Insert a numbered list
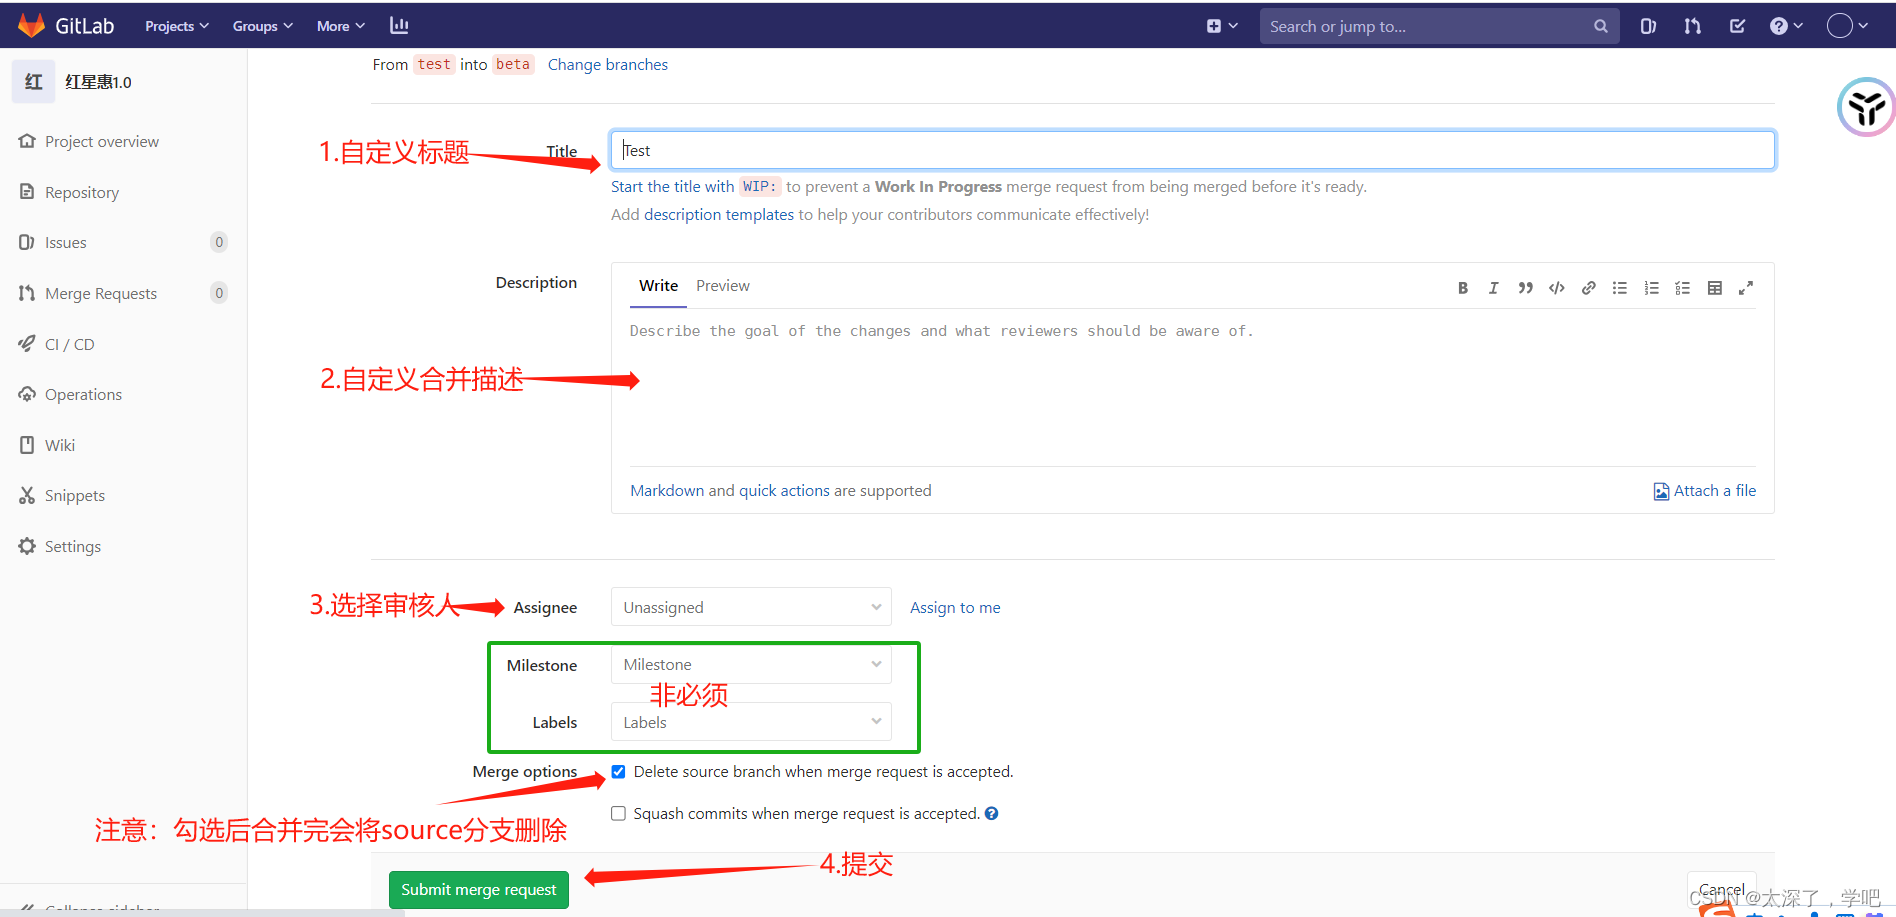1896x917 pixels. (1651, 287)
